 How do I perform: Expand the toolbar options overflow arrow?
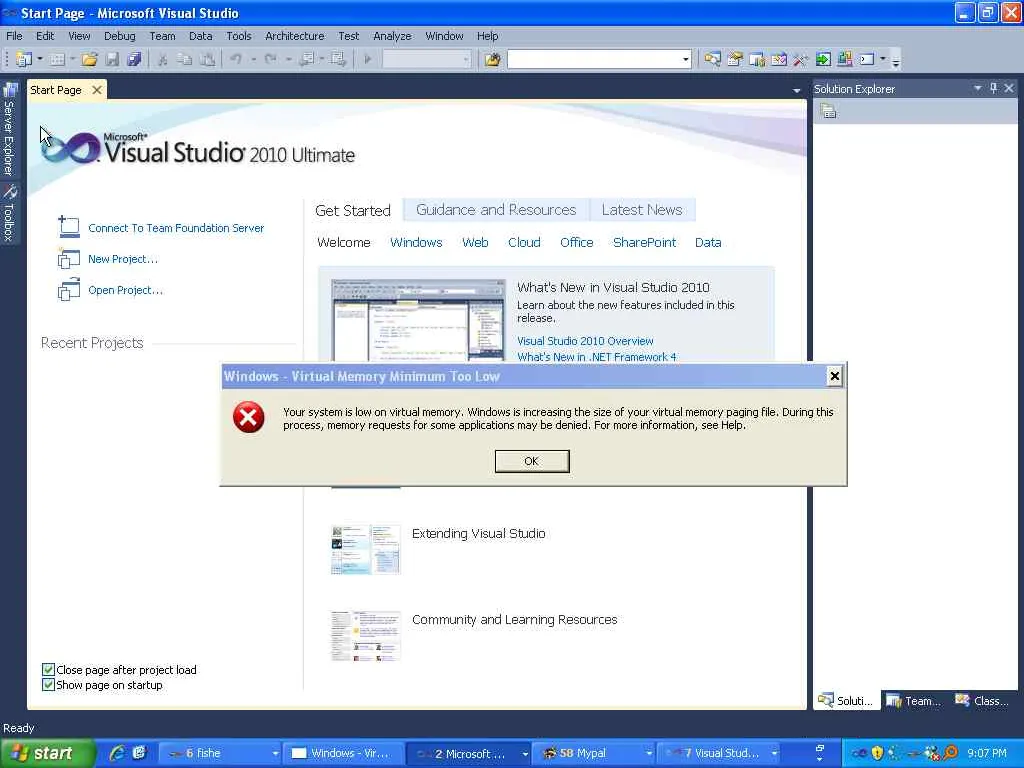pyautogui.click(x=896, y=61)
